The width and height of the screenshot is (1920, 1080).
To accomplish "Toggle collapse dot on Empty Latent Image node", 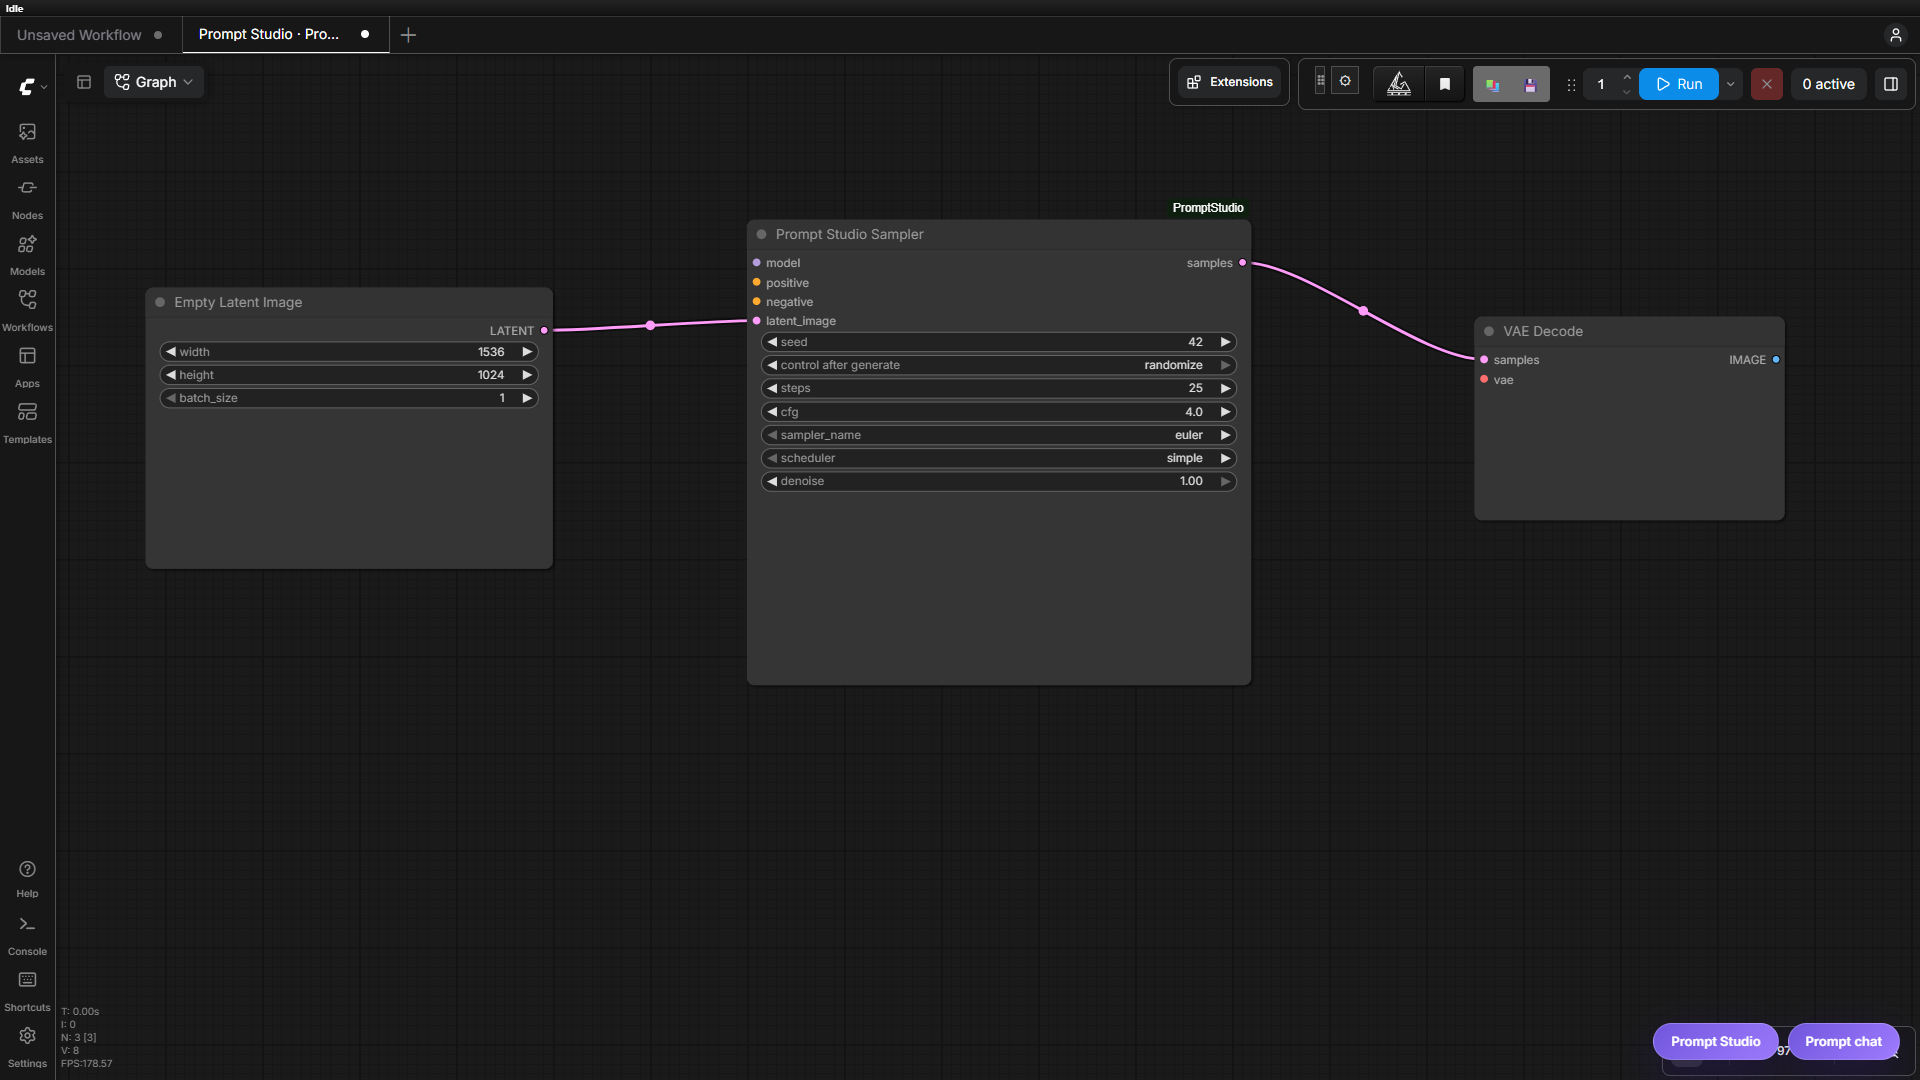I will (x=160, y=302).
